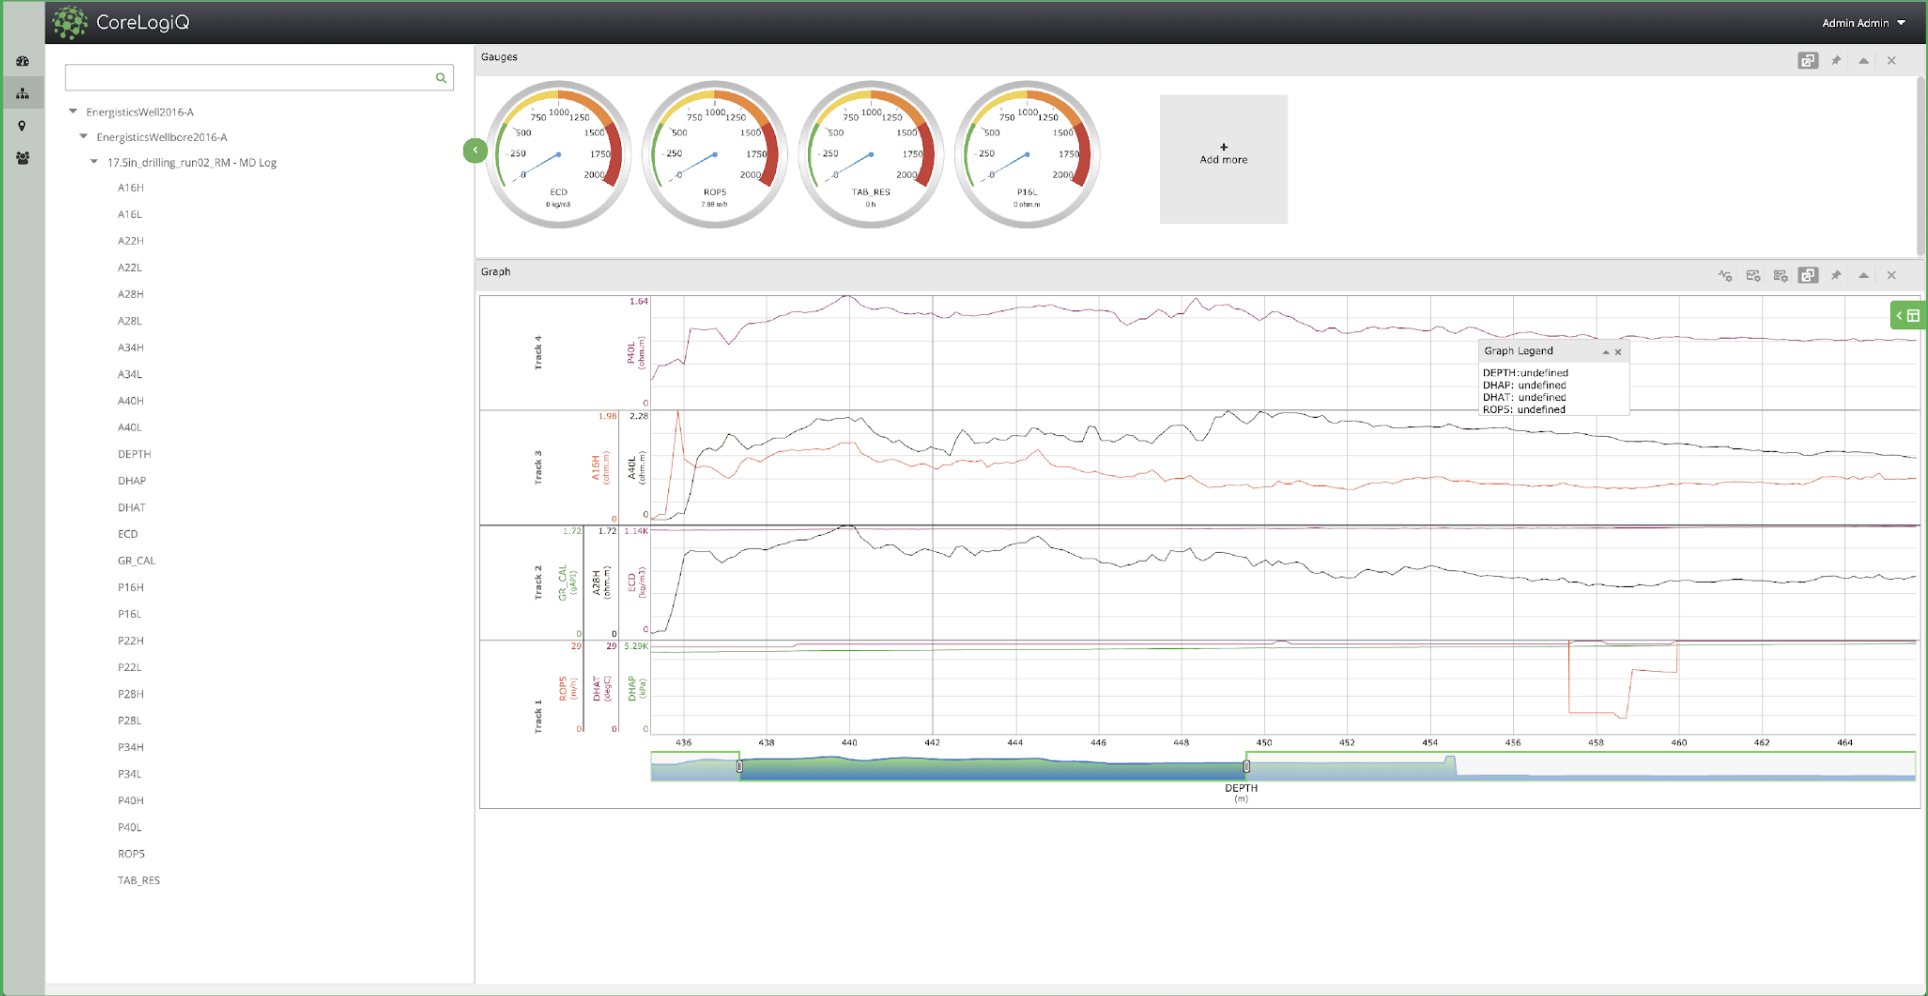Open the dashboard gauge sidebar icon

(x=22, y=61)
